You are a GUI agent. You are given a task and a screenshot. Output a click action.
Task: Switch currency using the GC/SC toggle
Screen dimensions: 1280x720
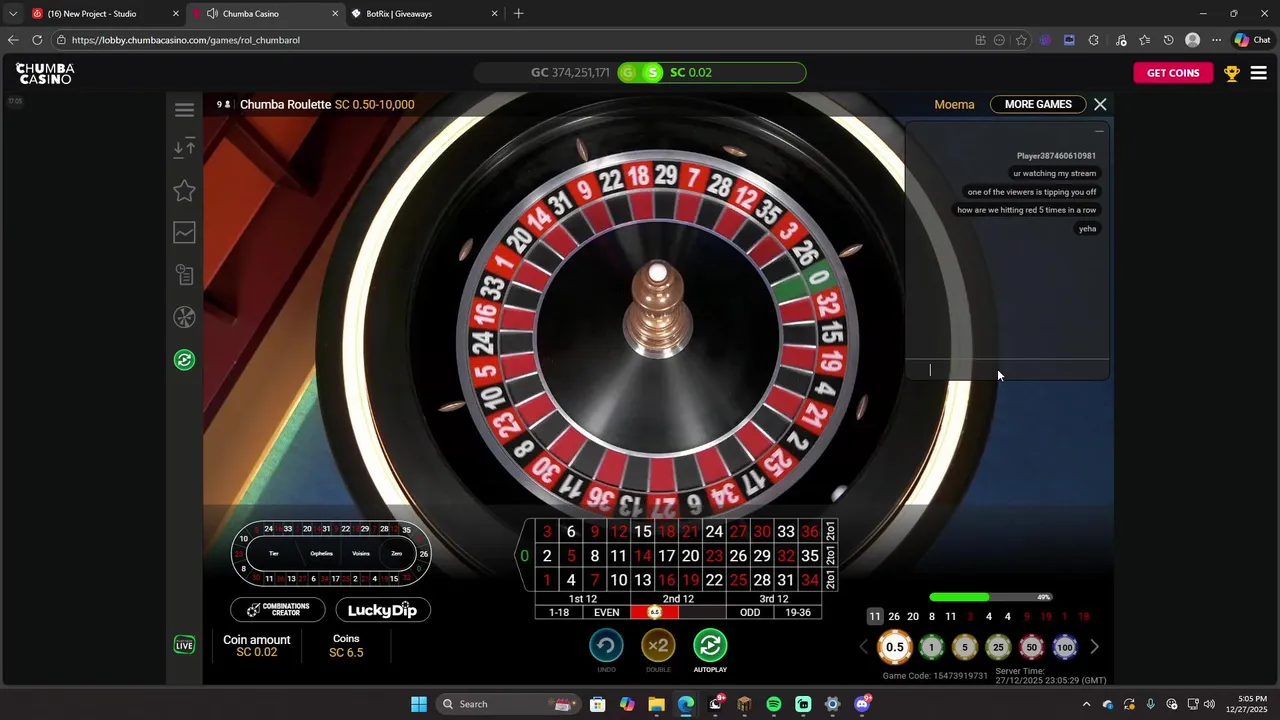640,72
